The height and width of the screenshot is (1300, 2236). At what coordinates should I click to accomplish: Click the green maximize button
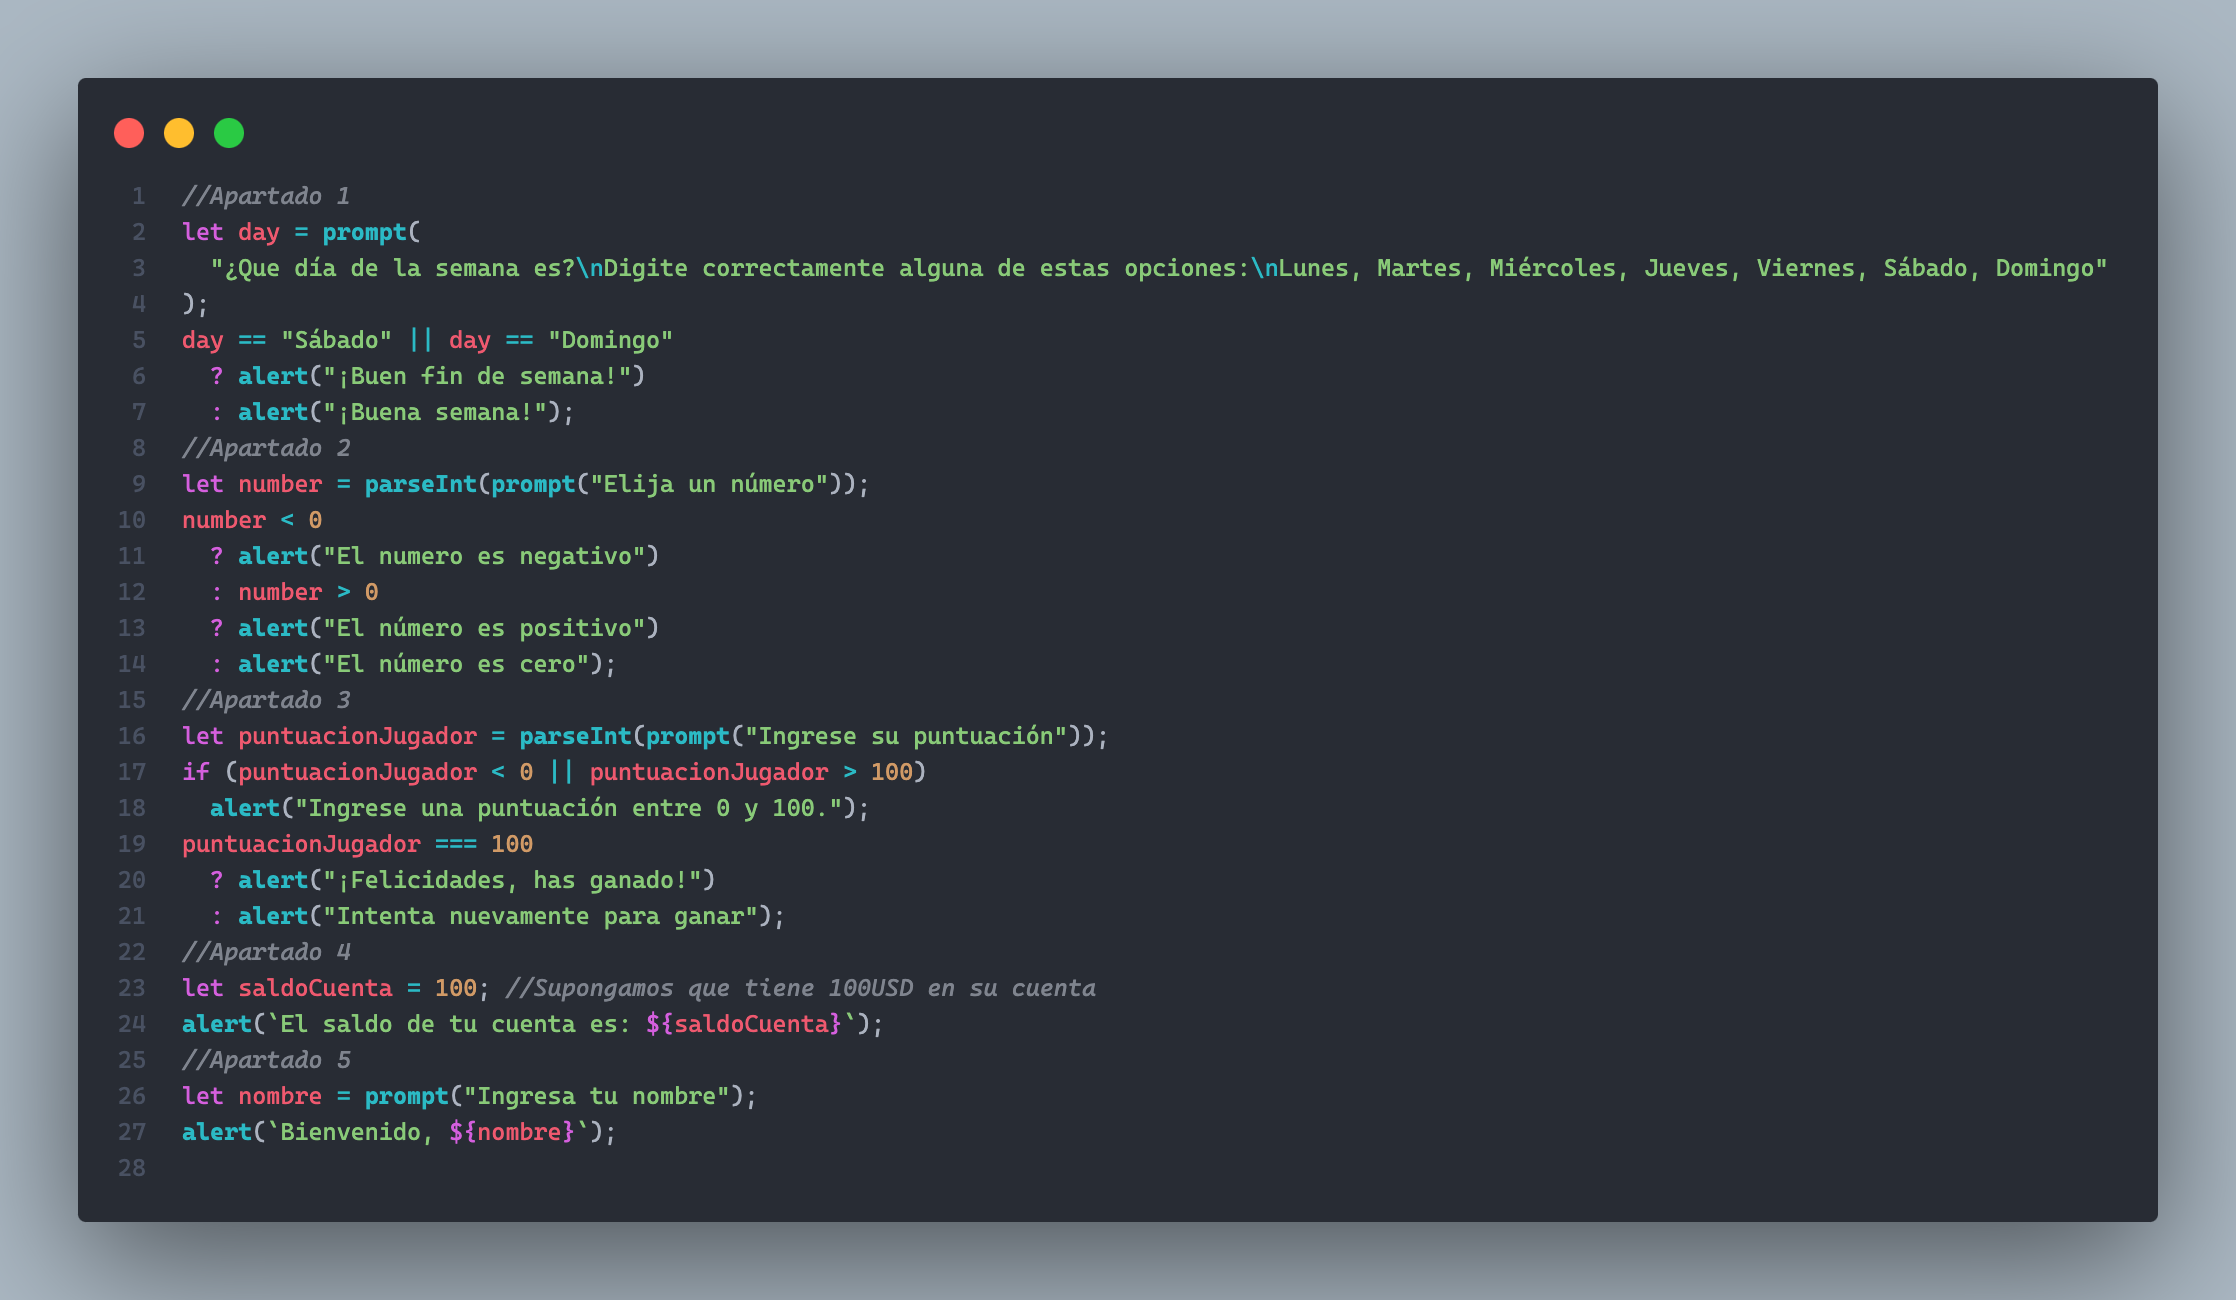pyautogui.click(x=227, y=135)
